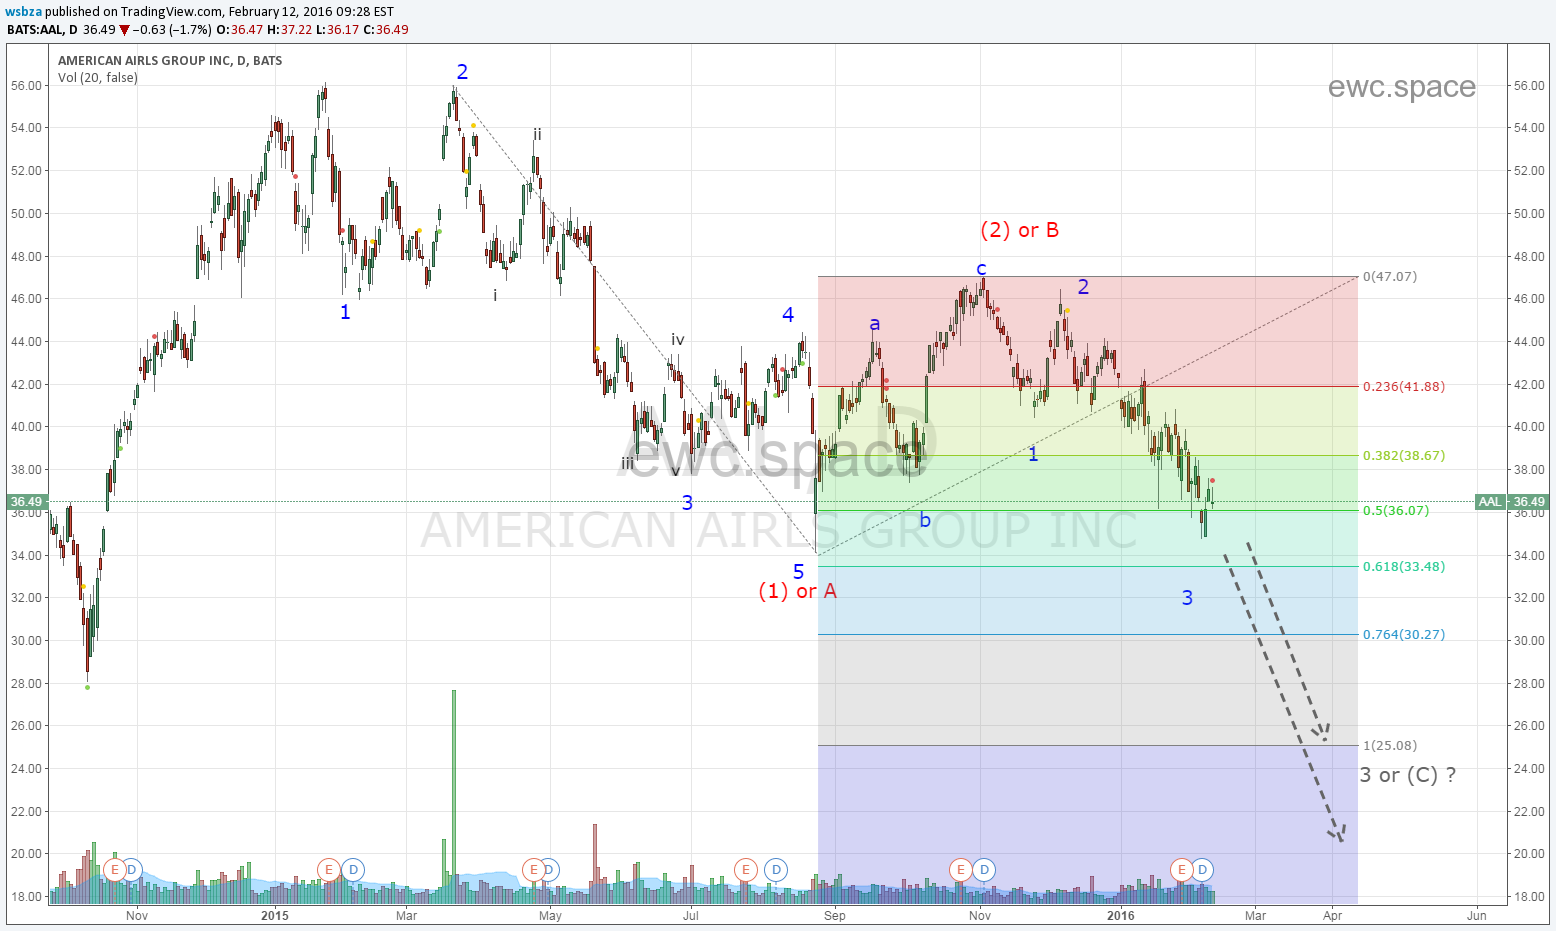This screenshot has height=931, width=1556.
Task: Click the tallest green volume spike bar
Action: [454, 790]
